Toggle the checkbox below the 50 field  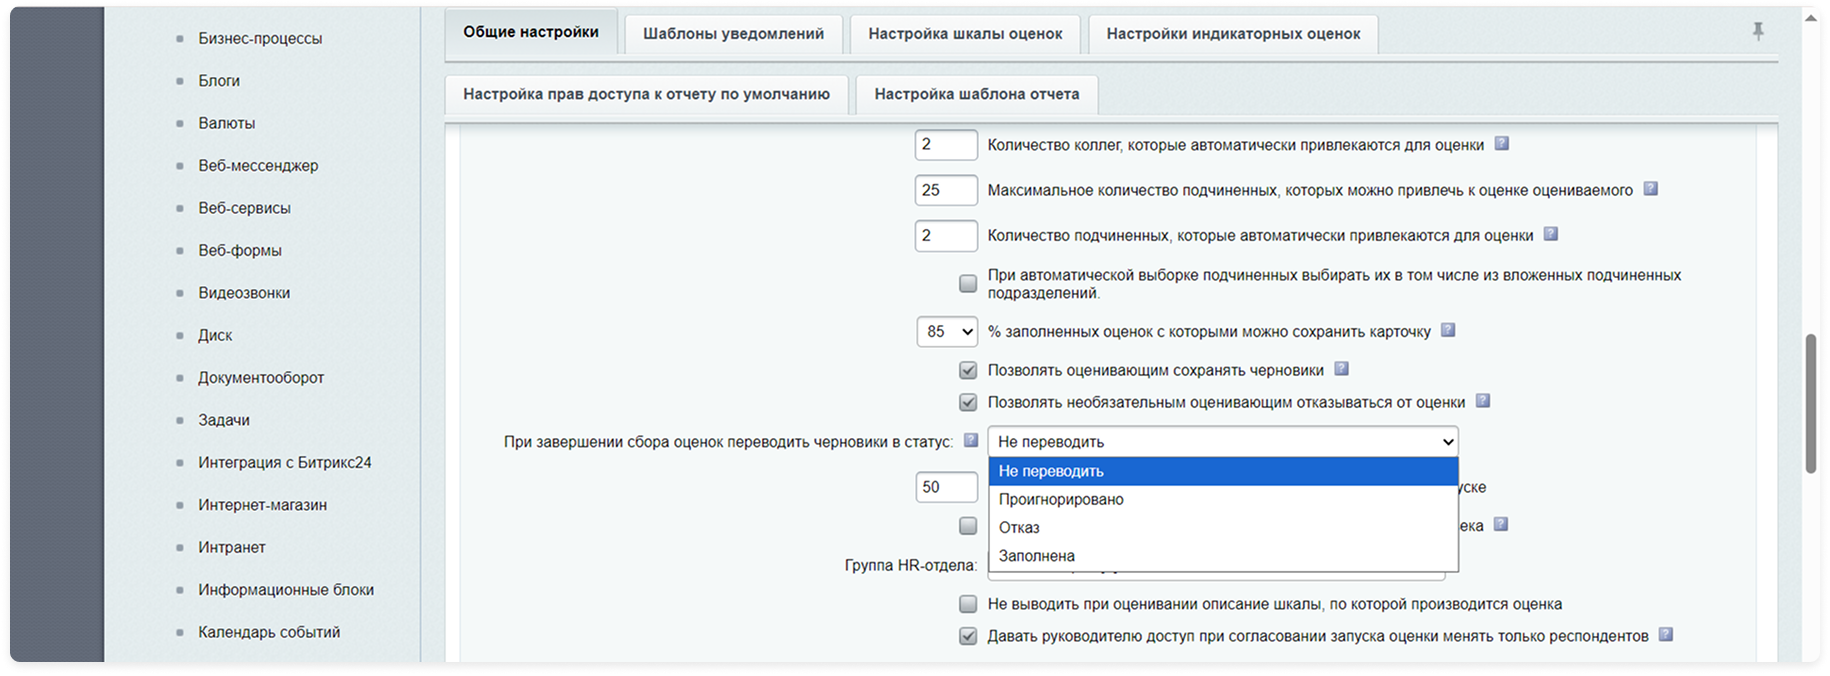coord(968,526)
